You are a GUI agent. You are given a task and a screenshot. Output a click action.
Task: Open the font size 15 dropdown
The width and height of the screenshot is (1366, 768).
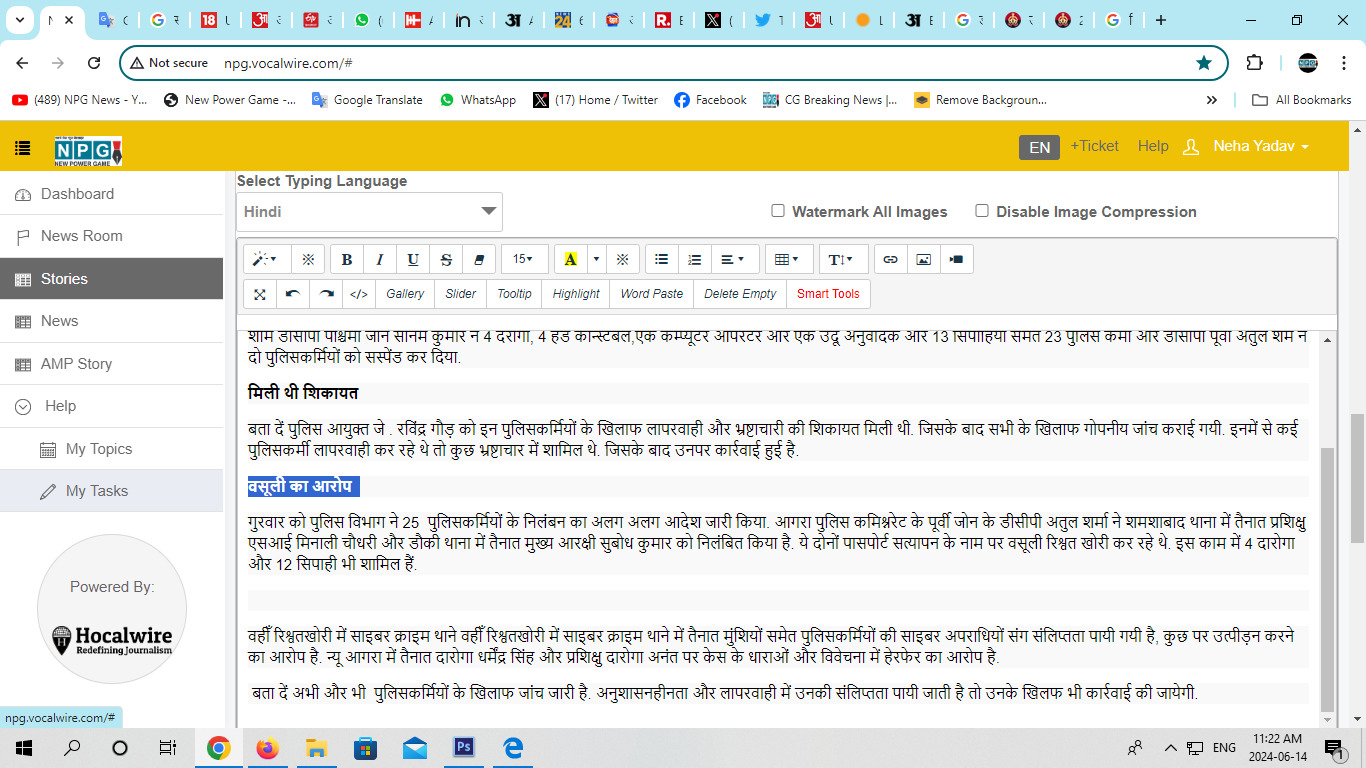pyautogui.click(x=524, y=260)
